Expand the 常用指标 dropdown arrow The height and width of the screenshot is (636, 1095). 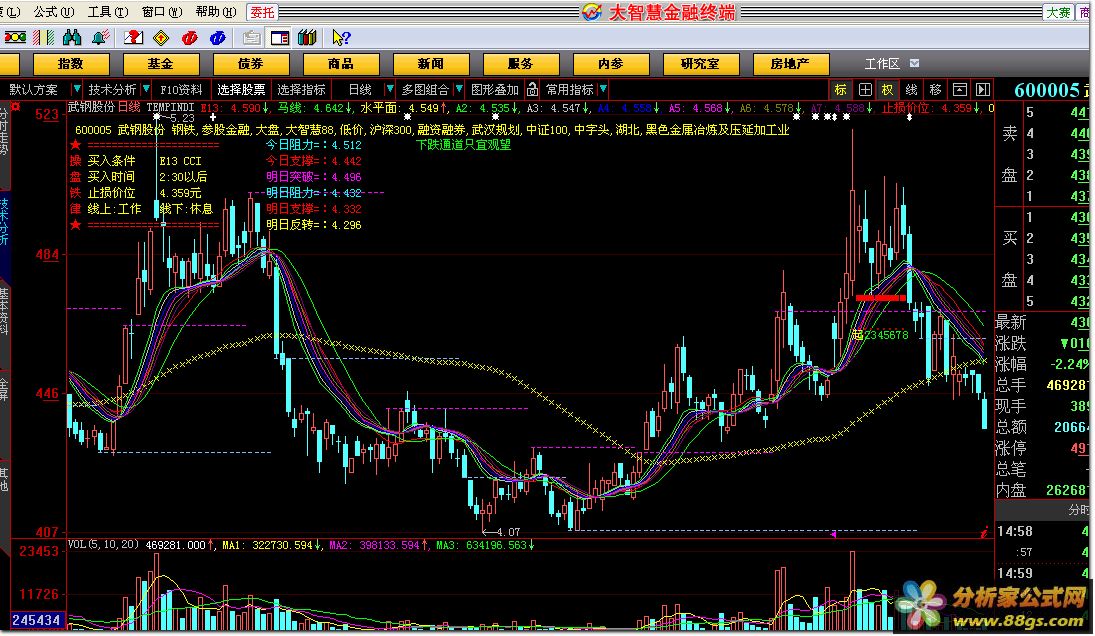(603, 89)
